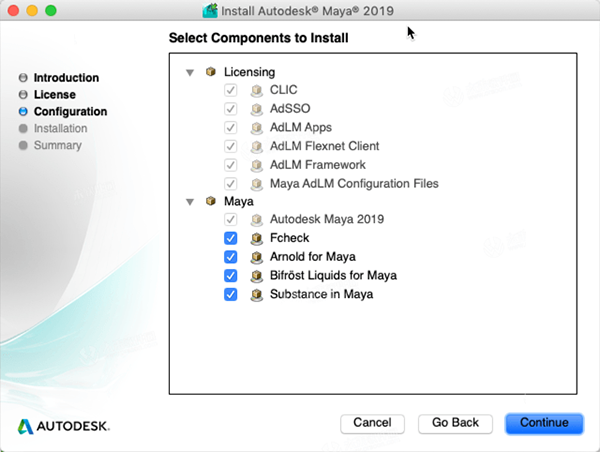Click the Configuration step bullet

click(23, 111)
